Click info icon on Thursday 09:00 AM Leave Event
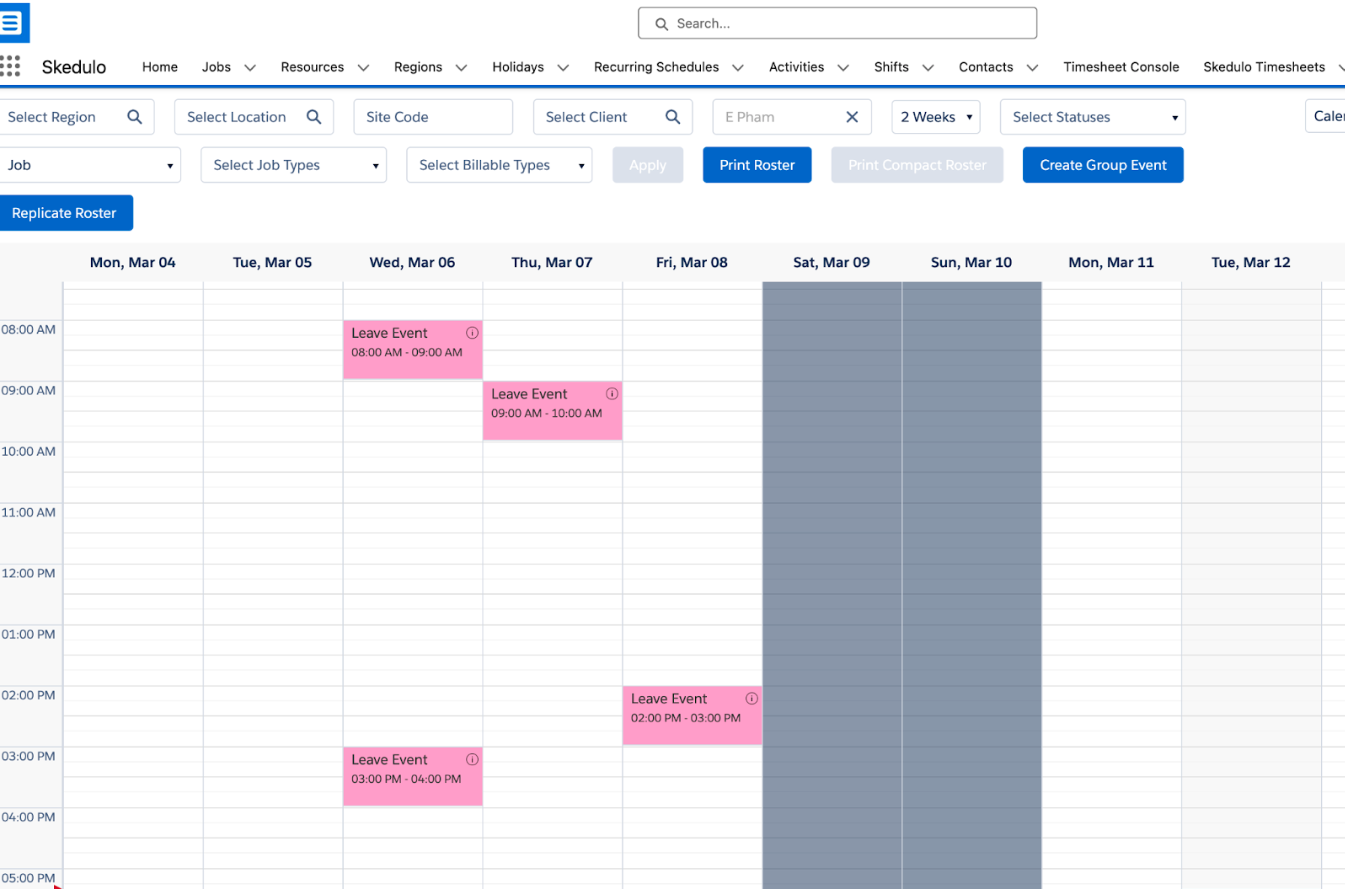The width and height of the screenshot is (1345, 889). pos(612,394)
